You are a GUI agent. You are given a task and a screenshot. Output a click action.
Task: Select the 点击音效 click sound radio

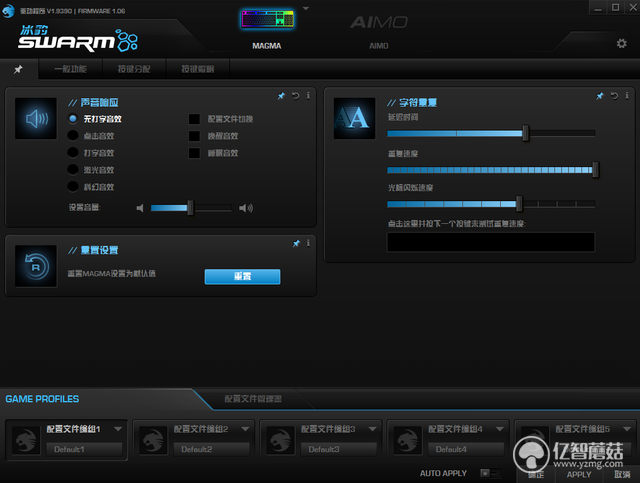[x=73, y=136]
